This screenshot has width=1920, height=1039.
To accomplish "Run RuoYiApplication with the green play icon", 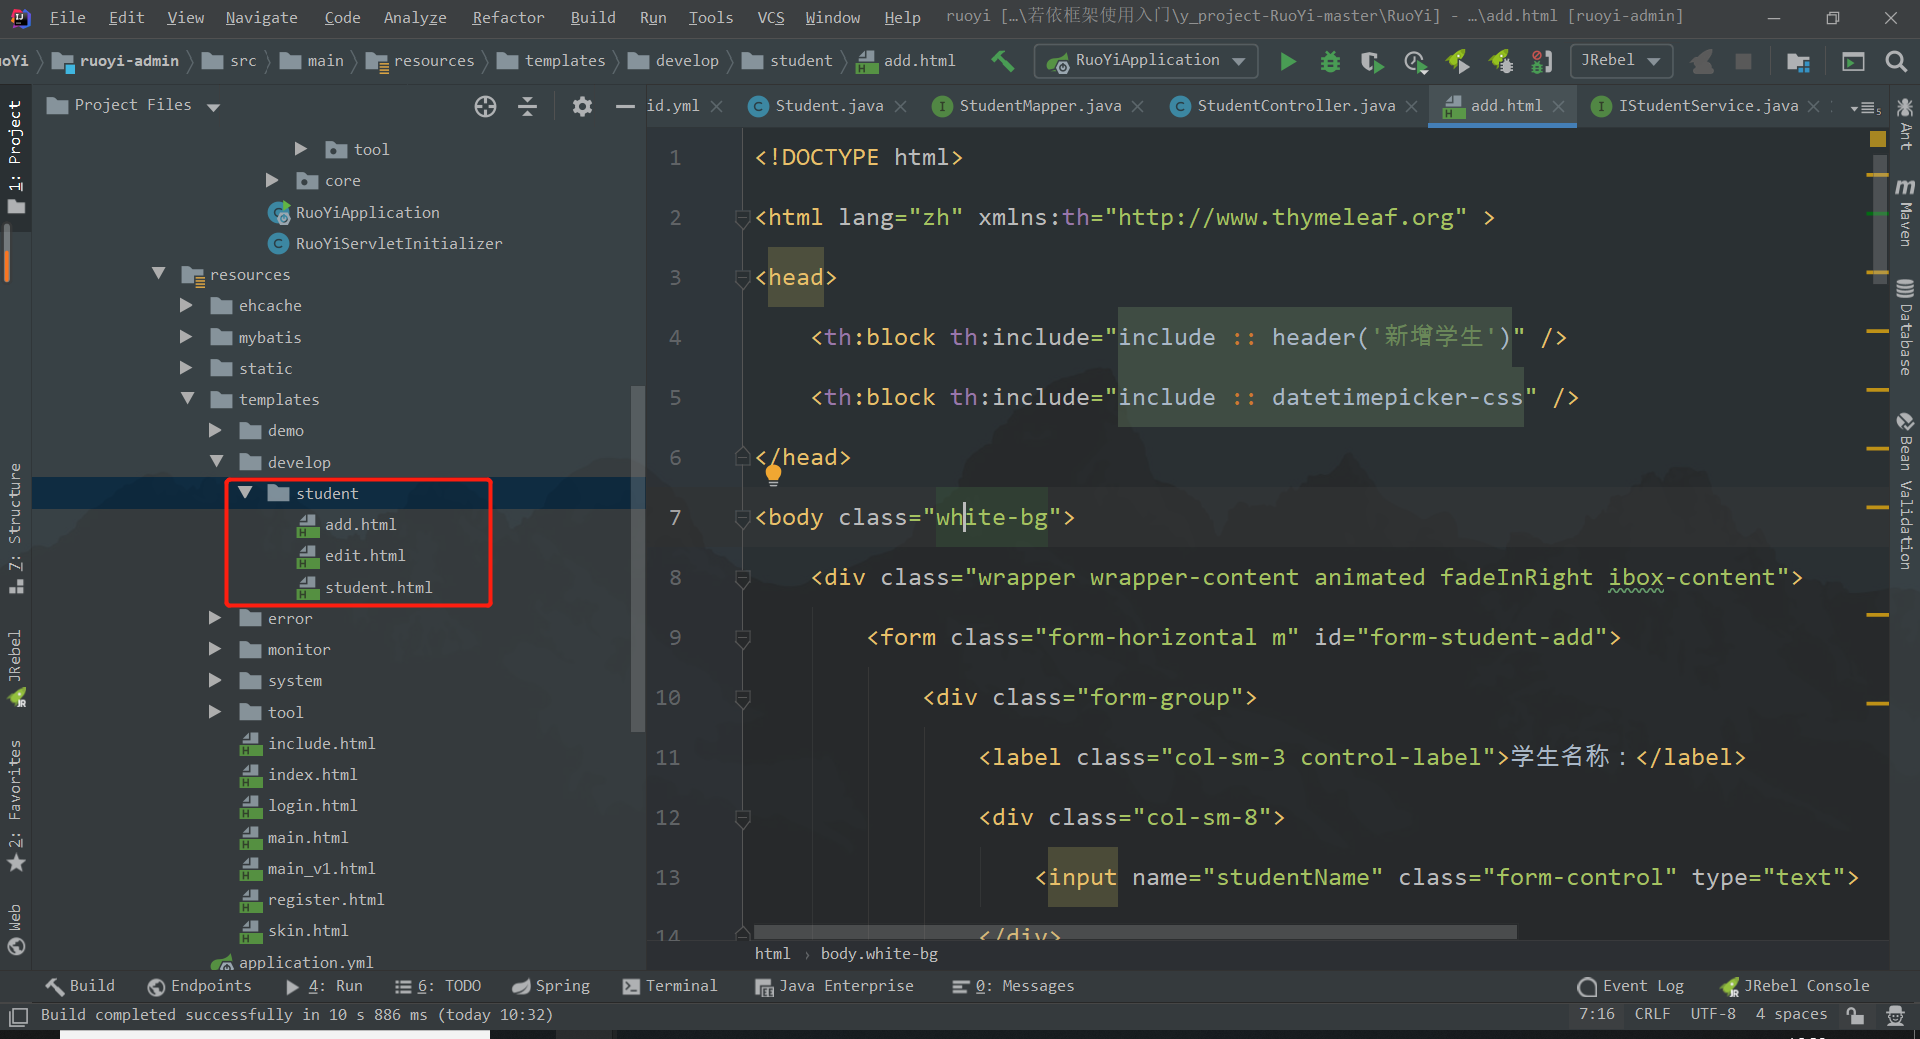I will [1288, 62].
